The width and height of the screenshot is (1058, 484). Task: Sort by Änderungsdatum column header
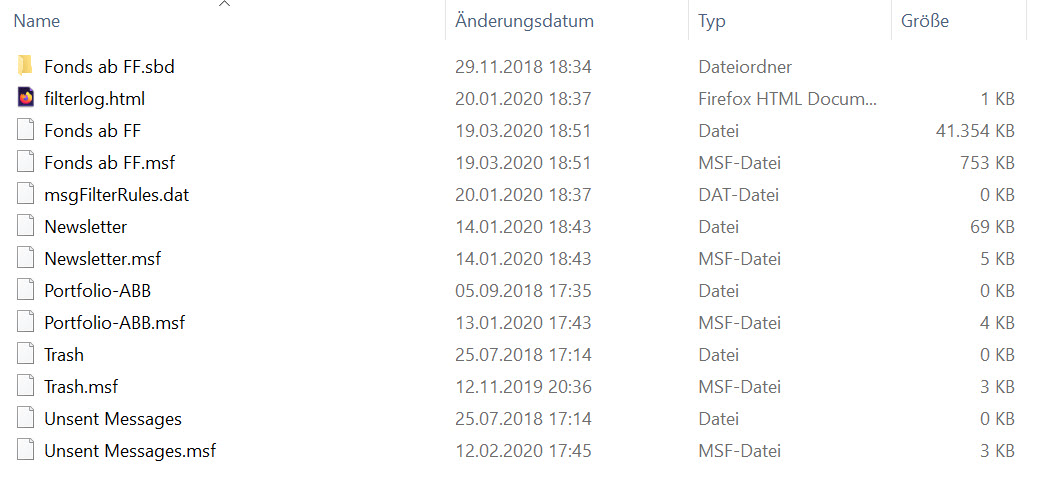tap(524, 21)
